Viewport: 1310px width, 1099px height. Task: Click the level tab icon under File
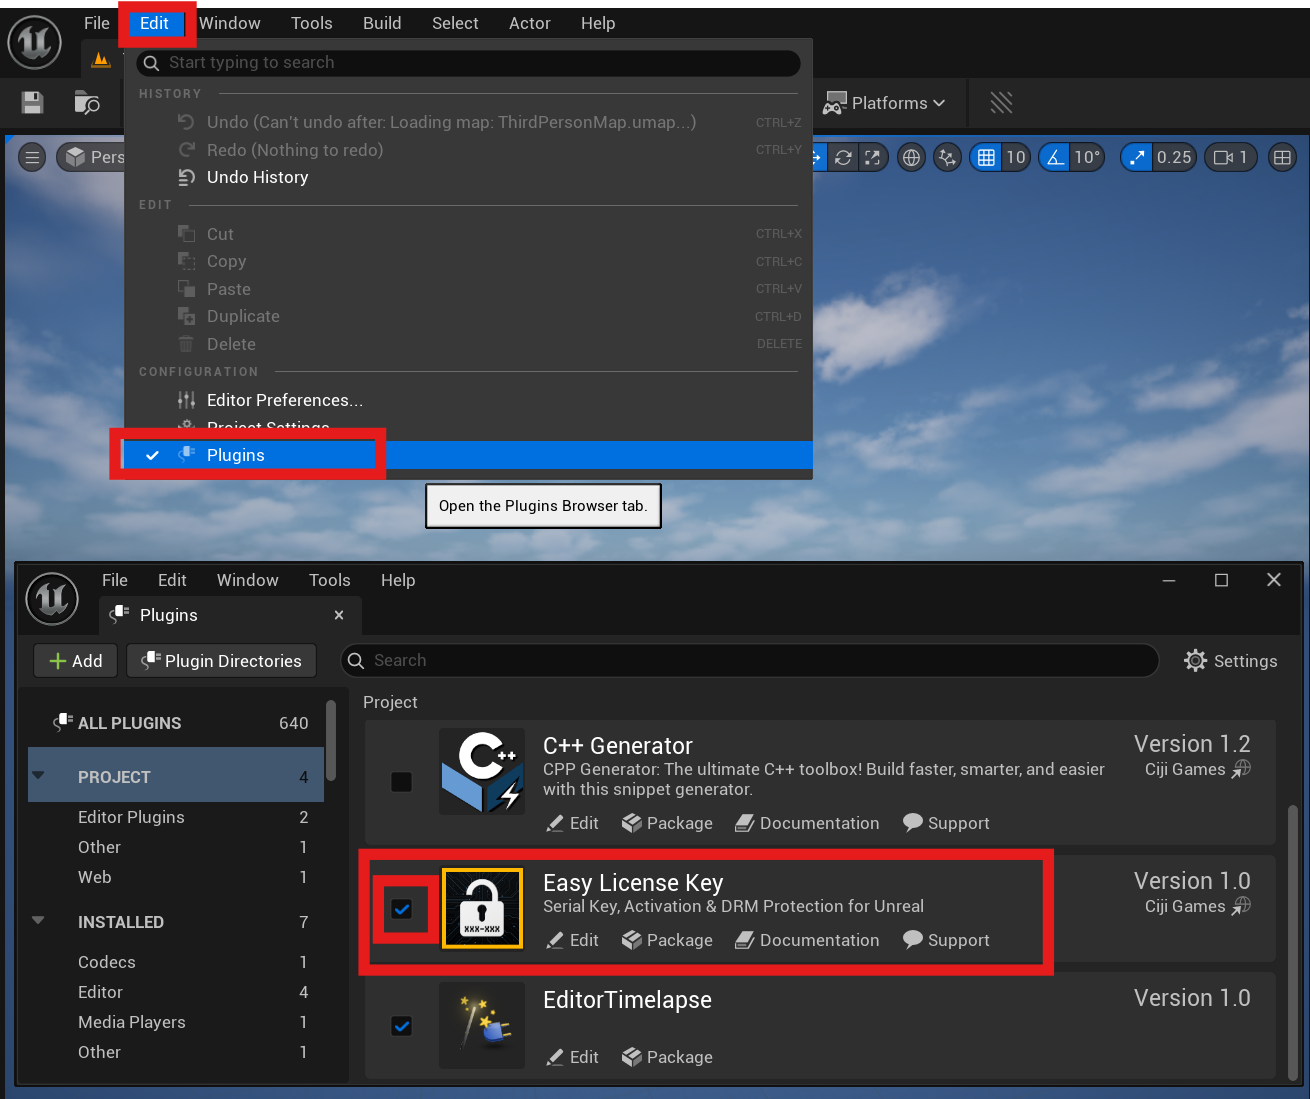tap(100, 60)
